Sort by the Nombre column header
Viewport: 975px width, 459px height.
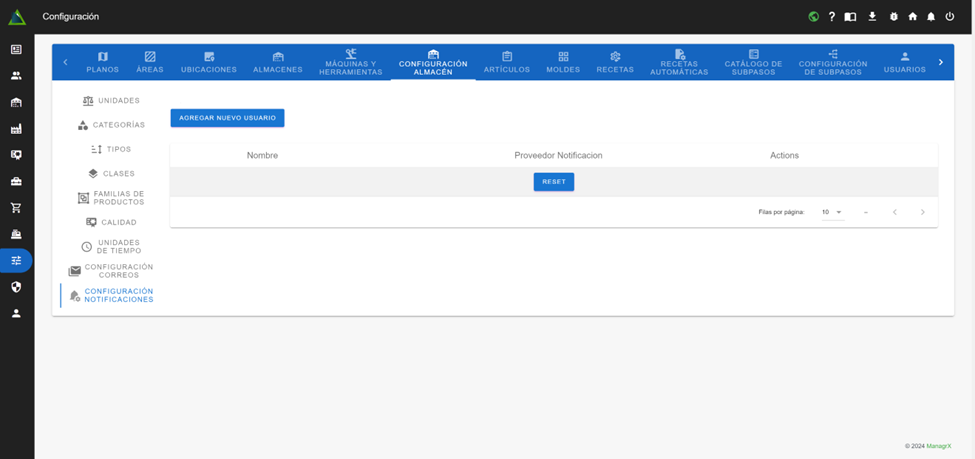[262, 155]
